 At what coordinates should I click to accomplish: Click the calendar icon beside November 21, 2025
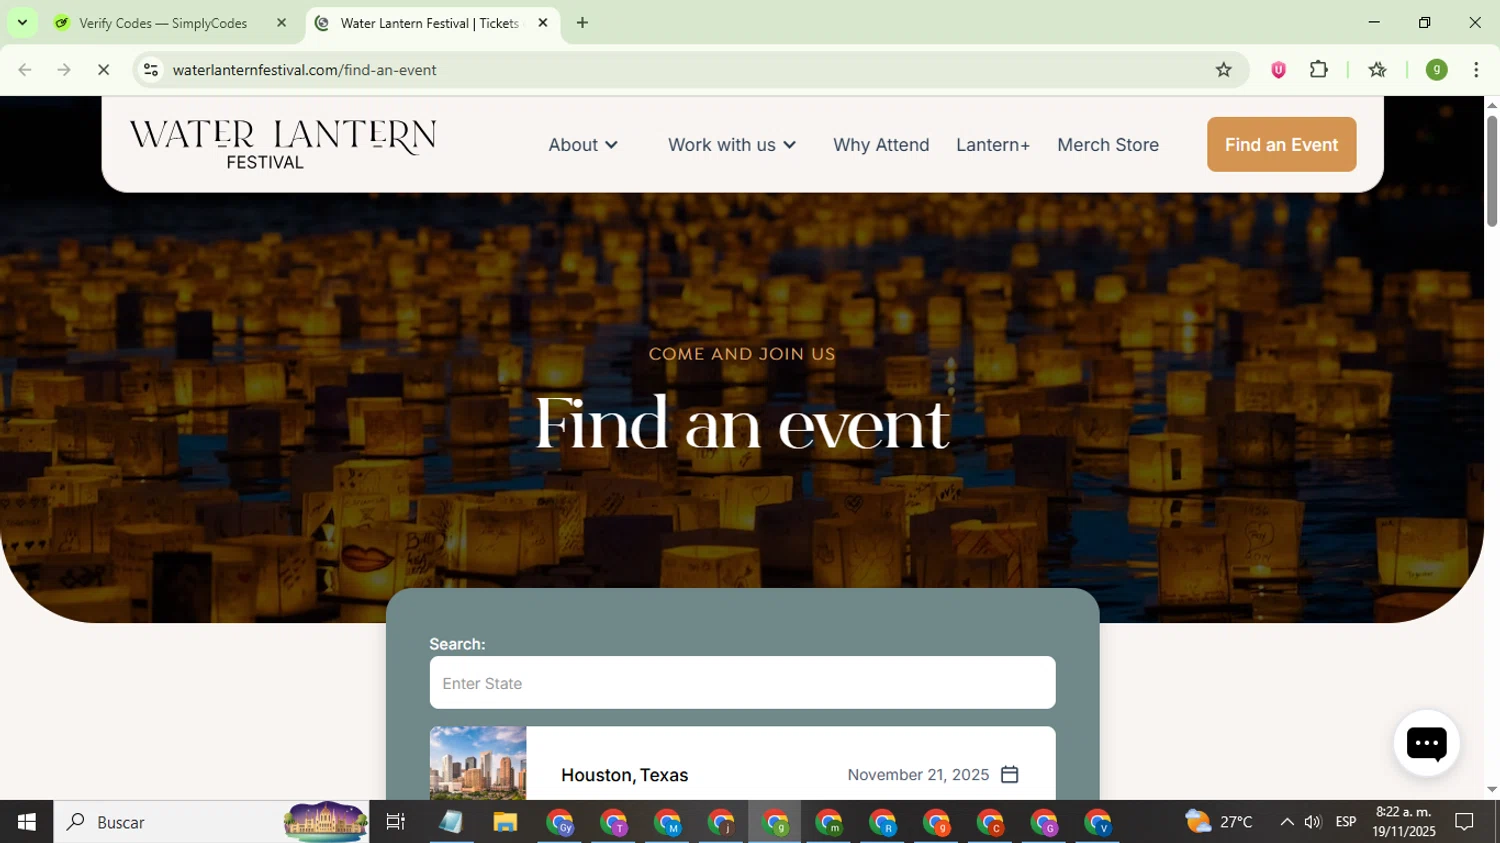[1010, 775]
